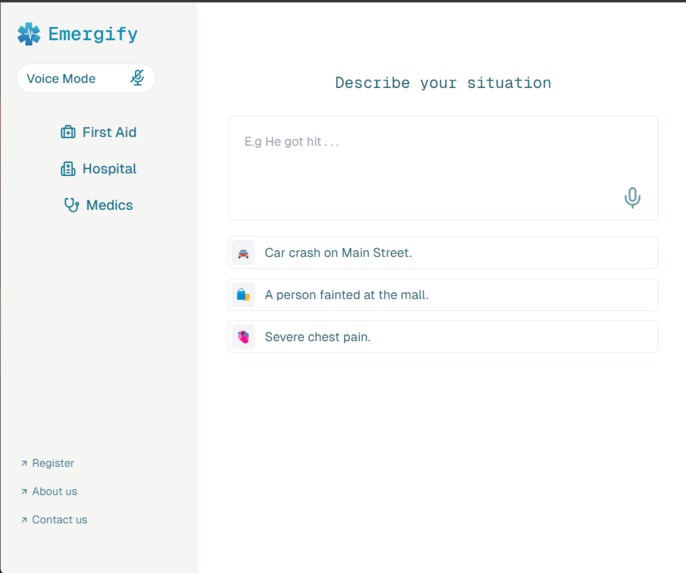Viewport: 686px width, 573px height.
Task: Select the 'Severe chest pain.' suggestion
Action: pyautogui.click(x=443, y=337)
